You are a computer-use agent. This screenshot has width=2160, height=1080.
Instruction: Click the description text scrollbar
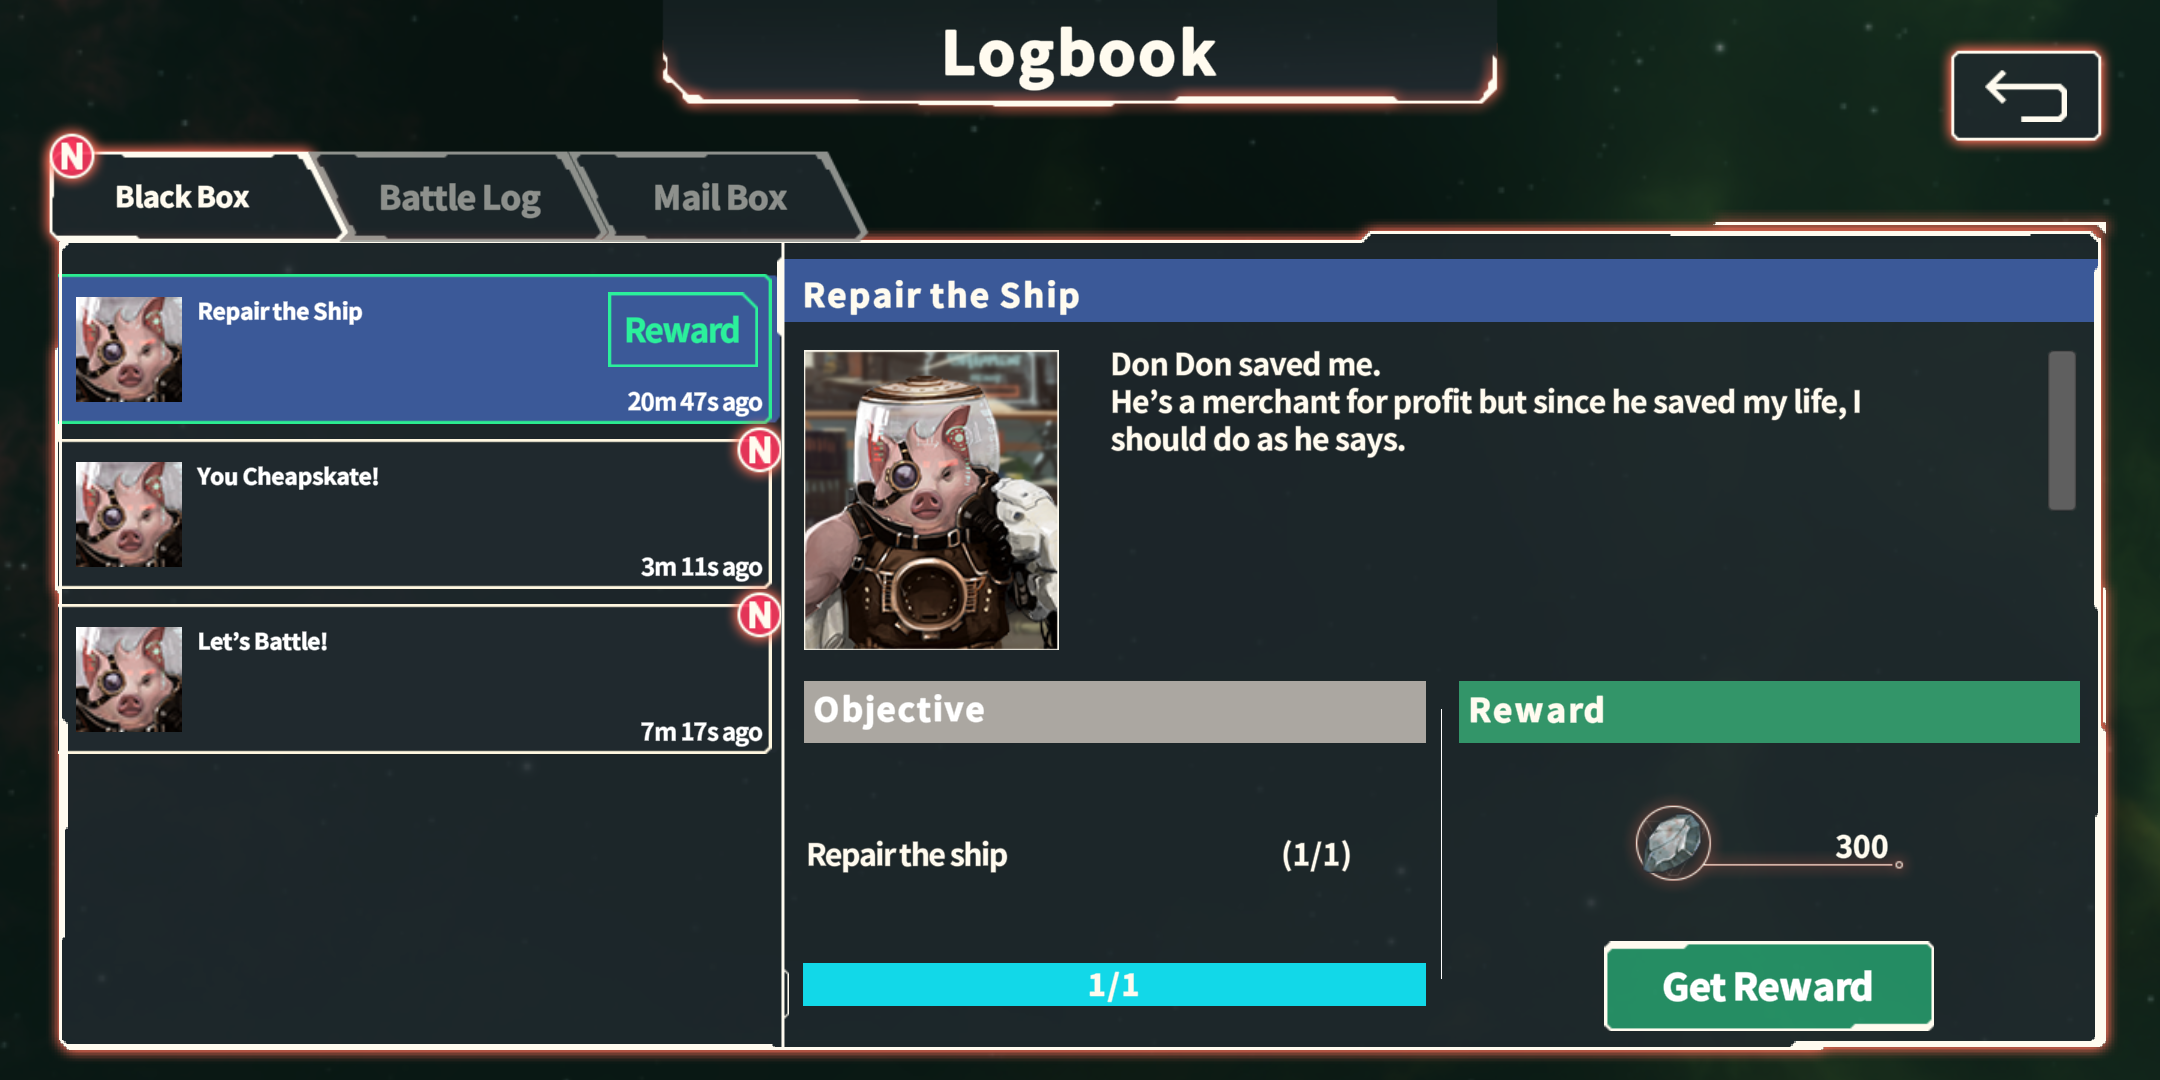pos(2061,430)
